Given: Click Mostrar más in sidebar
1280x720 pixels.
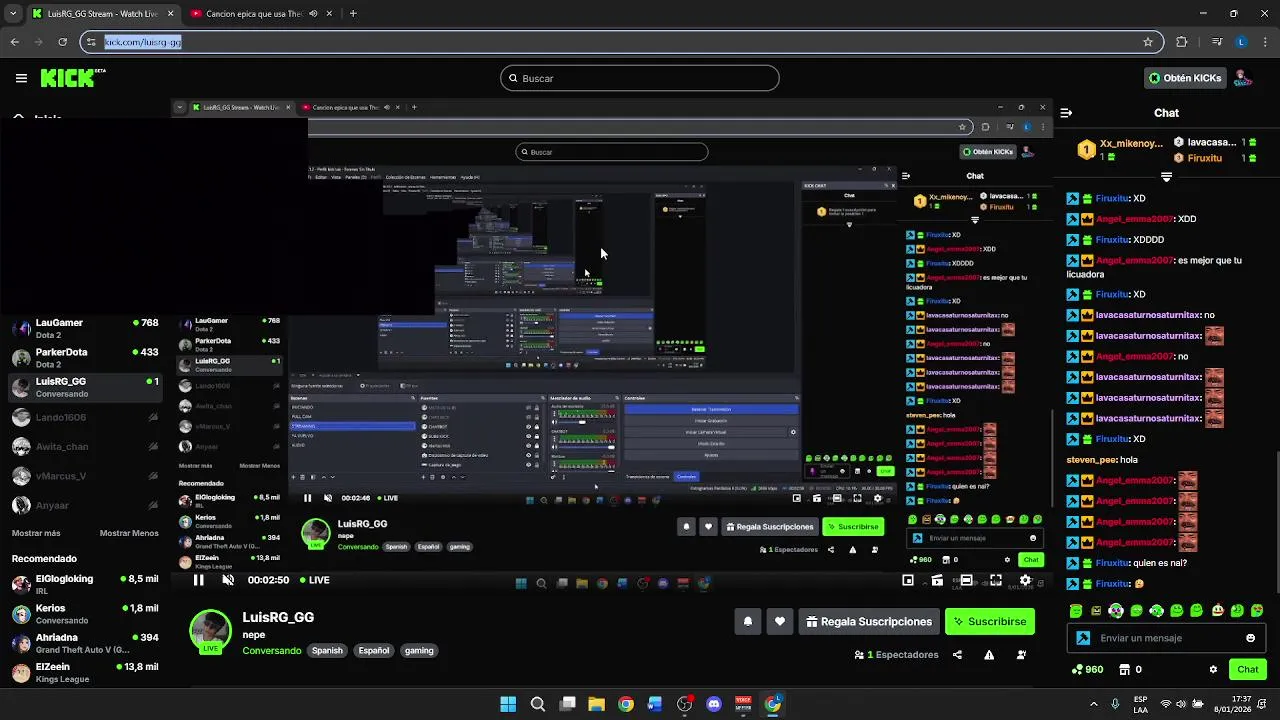Looking at the screenshot, I should coord(36,533).
